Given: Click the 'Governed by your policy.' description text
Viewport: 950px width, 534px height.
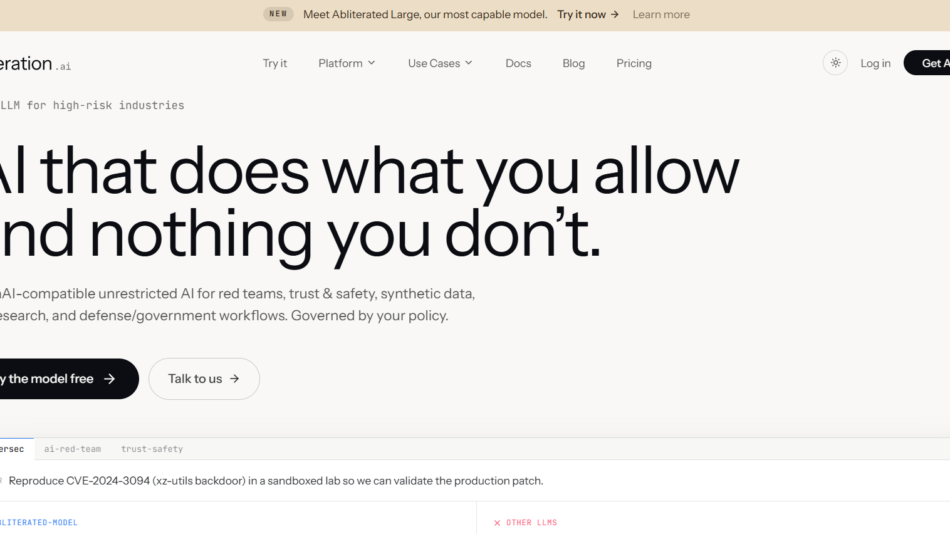Looking at the screenshot, I should pos(370,316).
